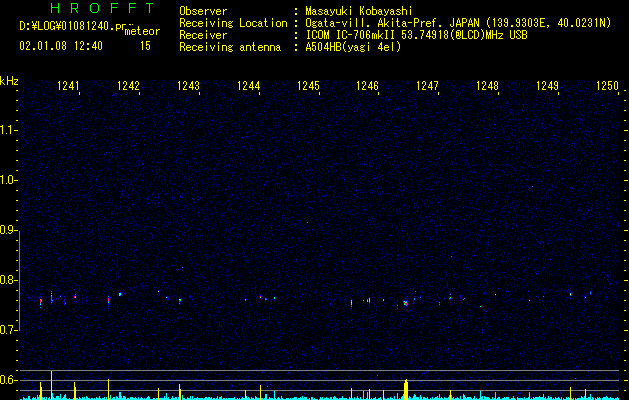Viewport: 629px width, 400px height.
Task: Click the 1249 time axis marker
Action: click(x=548, y=85)
